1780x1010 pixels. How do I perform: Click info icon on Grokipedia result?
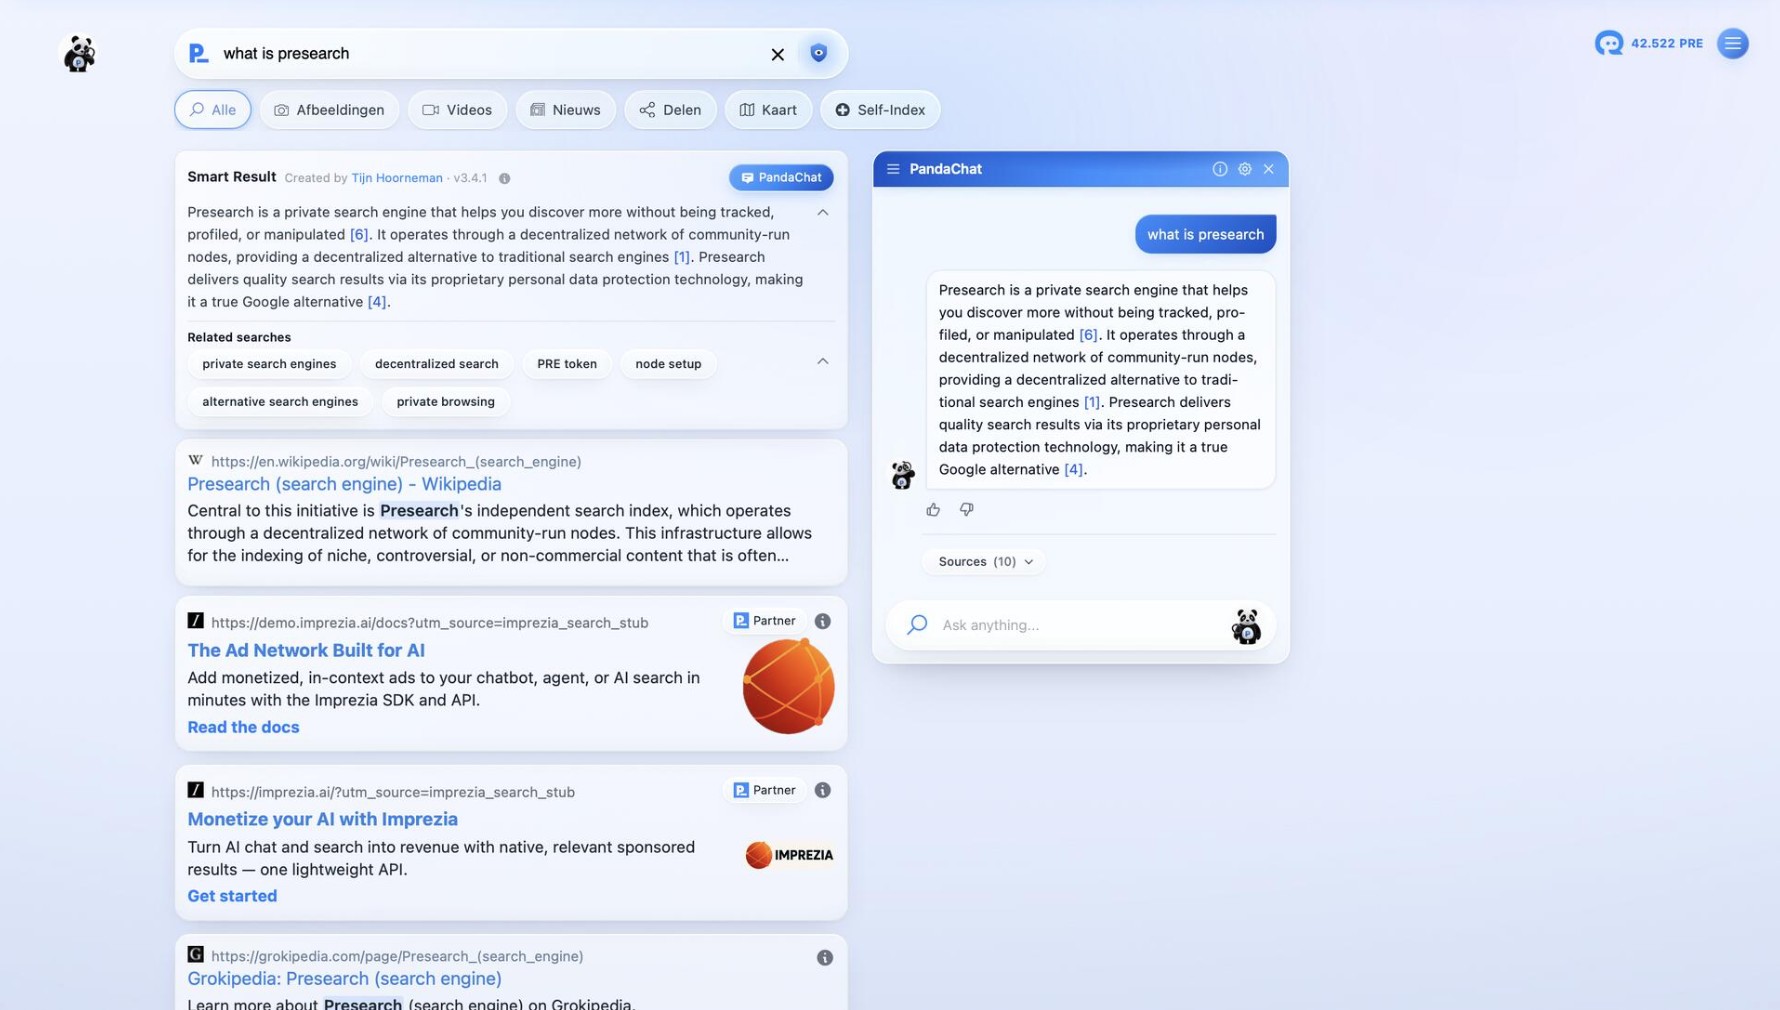824,958
